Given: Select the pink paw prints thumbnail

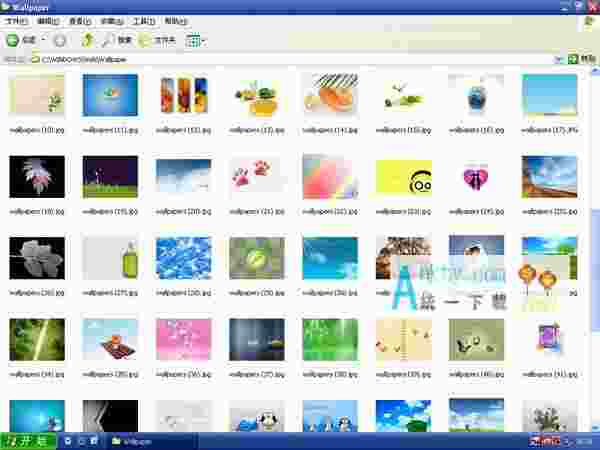Looking at the screenshot, I should 257,175.
